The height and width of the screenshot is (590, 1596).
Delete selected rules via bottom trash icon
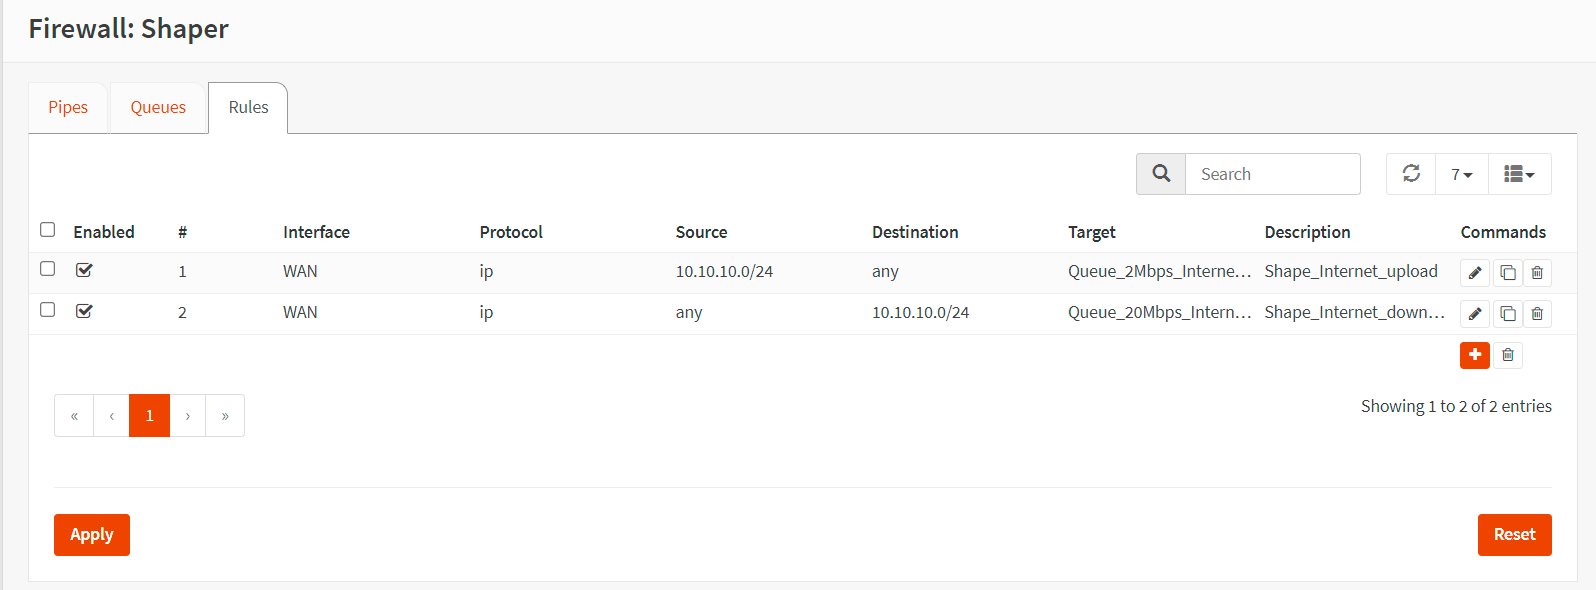coord(1507,355)
